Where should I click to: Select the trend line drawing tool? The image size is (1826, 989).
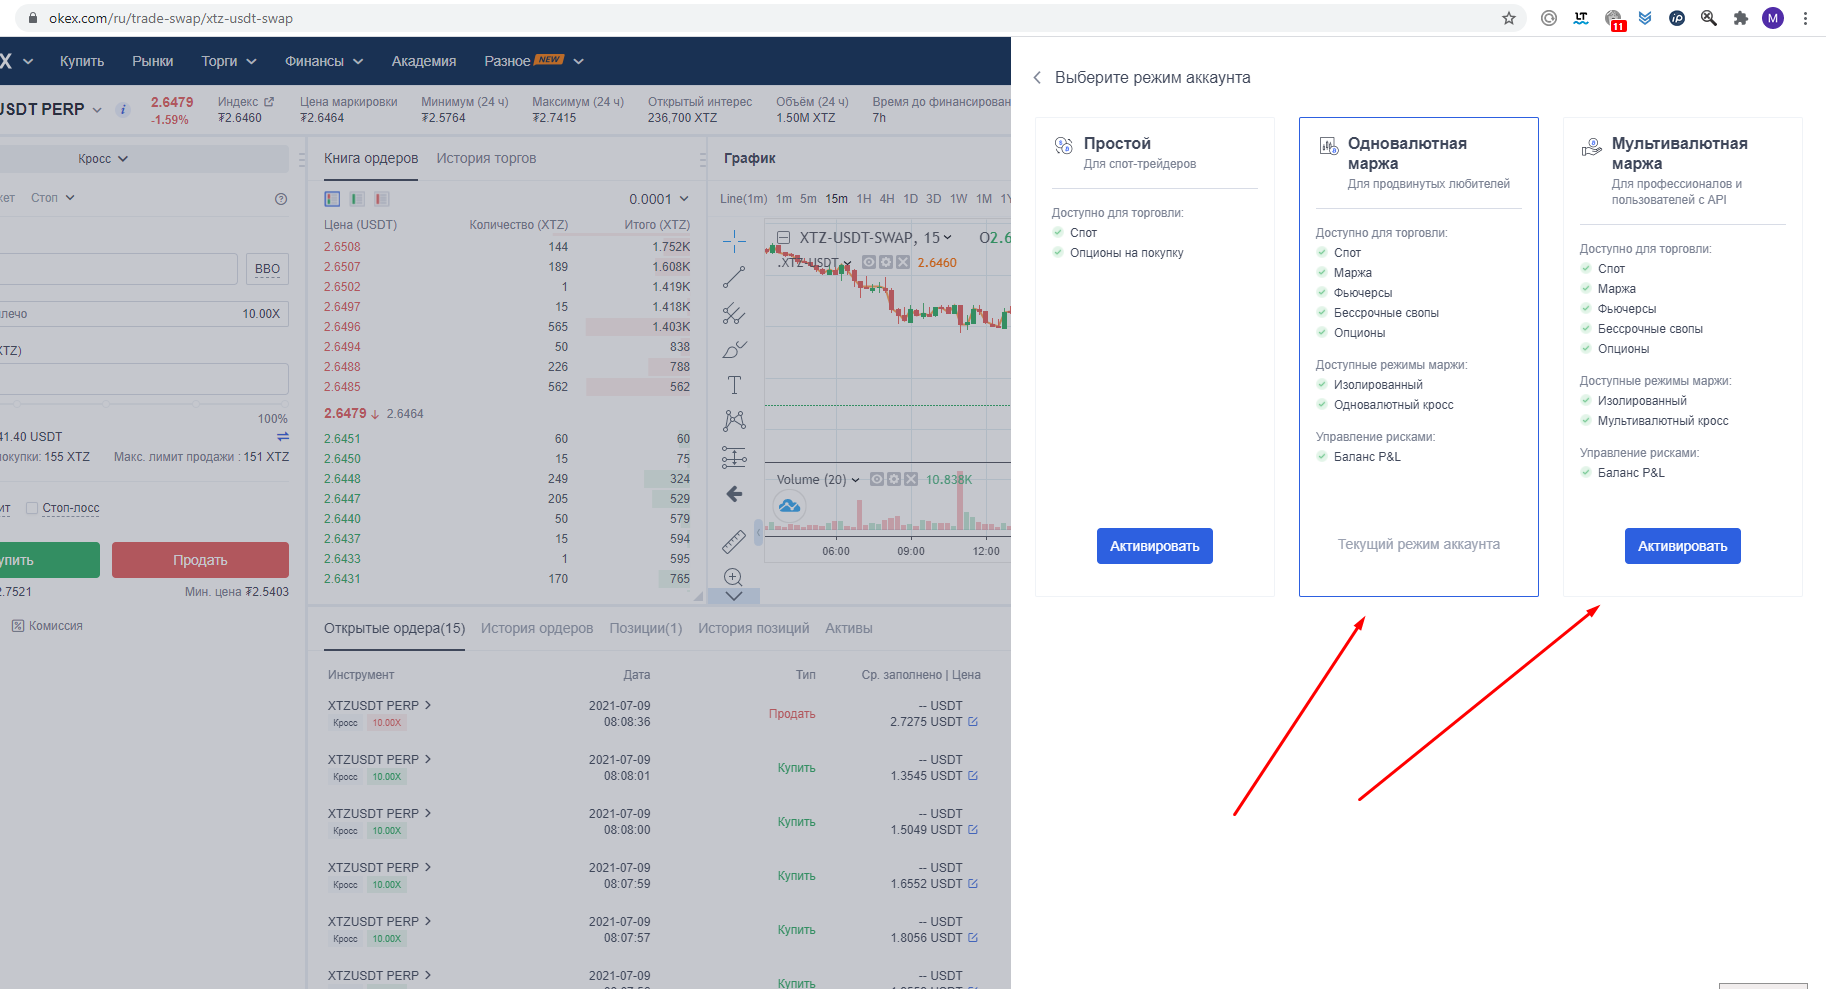click(734, 277)
